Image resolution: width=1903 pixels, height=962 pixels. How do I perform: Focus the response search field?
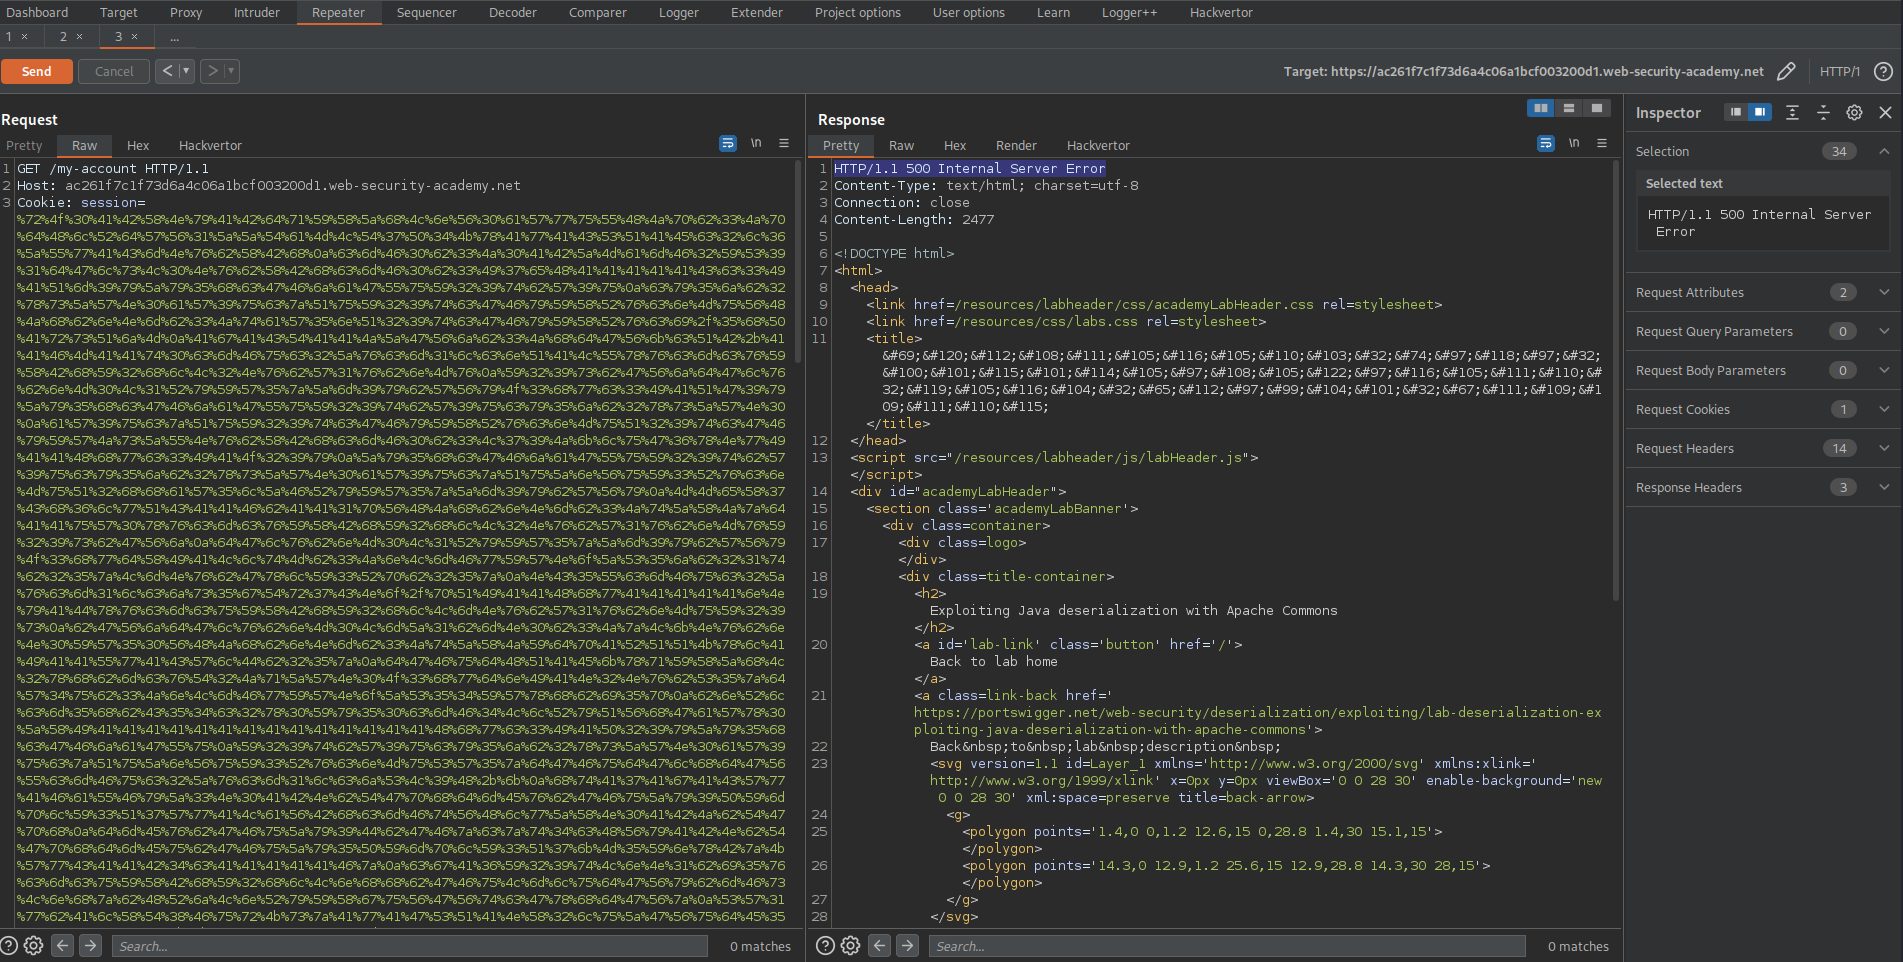[x=1227, y=946]
